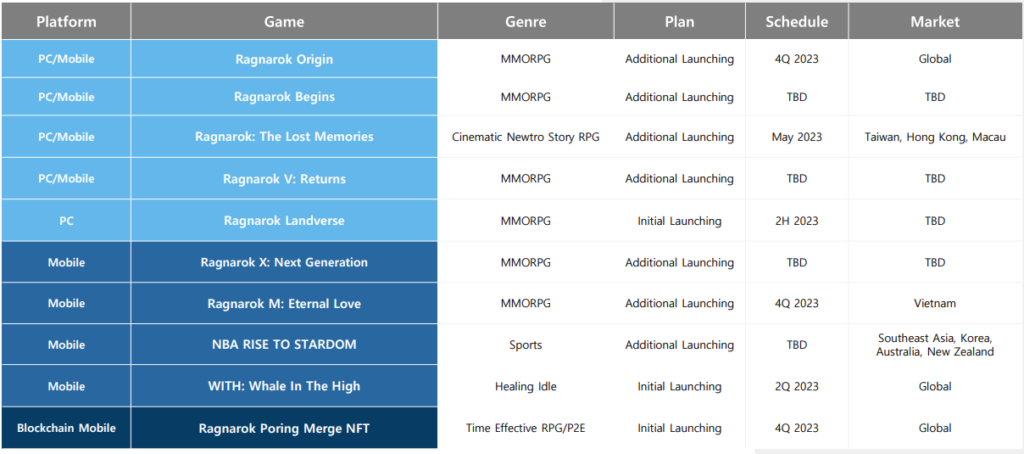This screenshot has width=1024, height=454.
Task: Click Ragnarok Poring Merge NFT cell
Action: coord(284,428)
